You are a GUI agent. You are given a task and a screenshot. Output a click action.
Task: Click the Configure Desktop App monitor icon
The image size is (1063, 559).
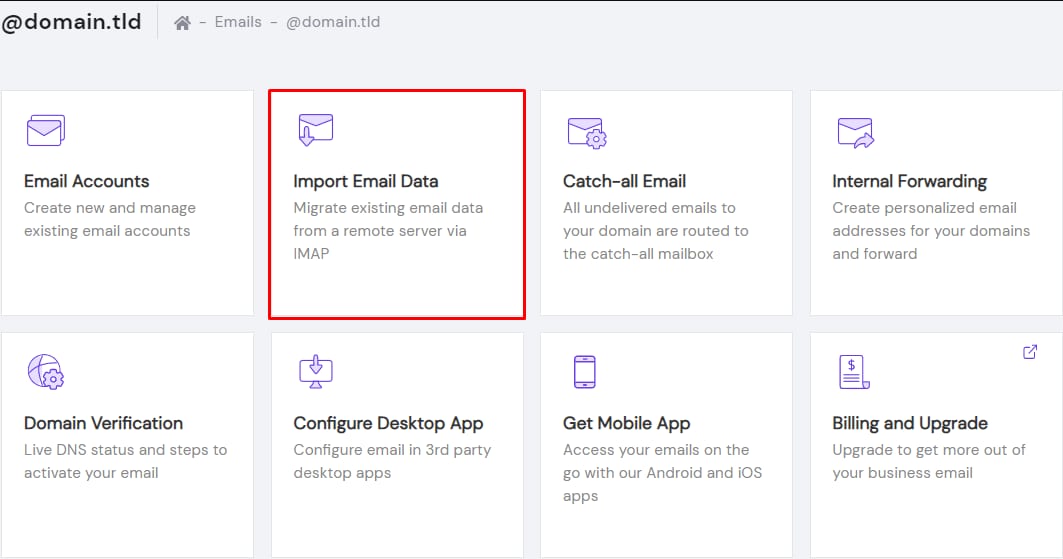315,372
